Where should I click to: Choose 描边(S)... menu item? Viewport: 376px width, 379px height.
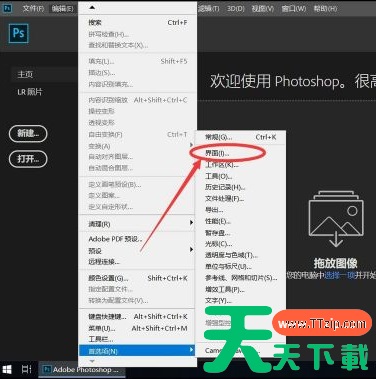click(x=137, y=73)
